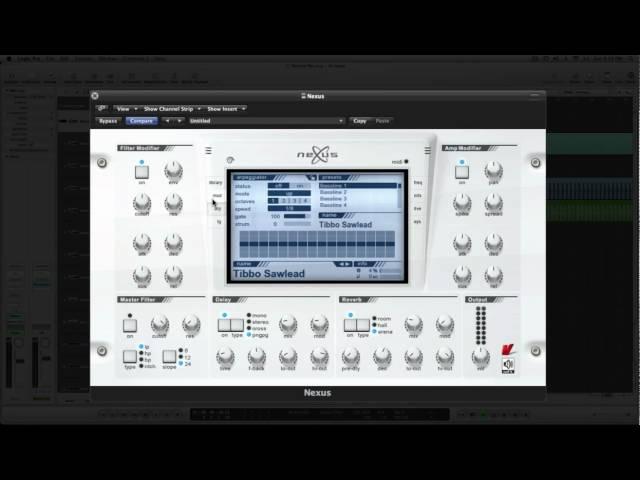Select the pngpg delay type

click(x=258, y=335)
